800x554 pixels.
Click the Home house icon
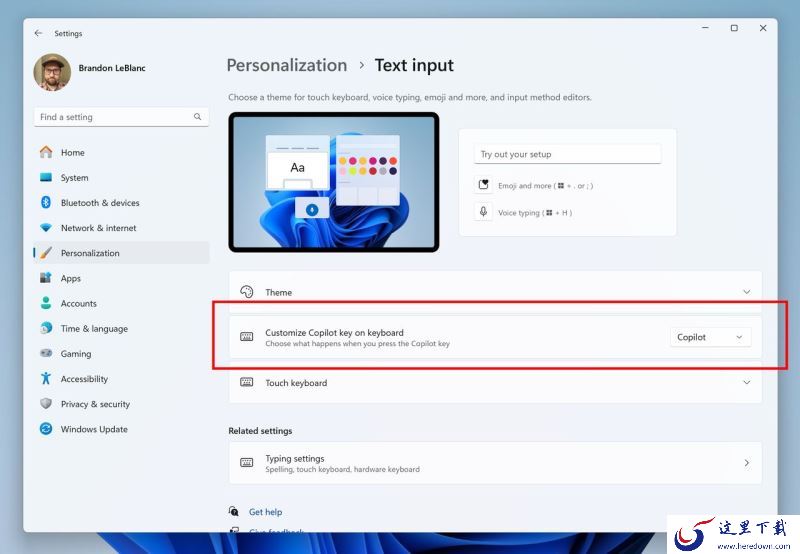coord(46,152)
